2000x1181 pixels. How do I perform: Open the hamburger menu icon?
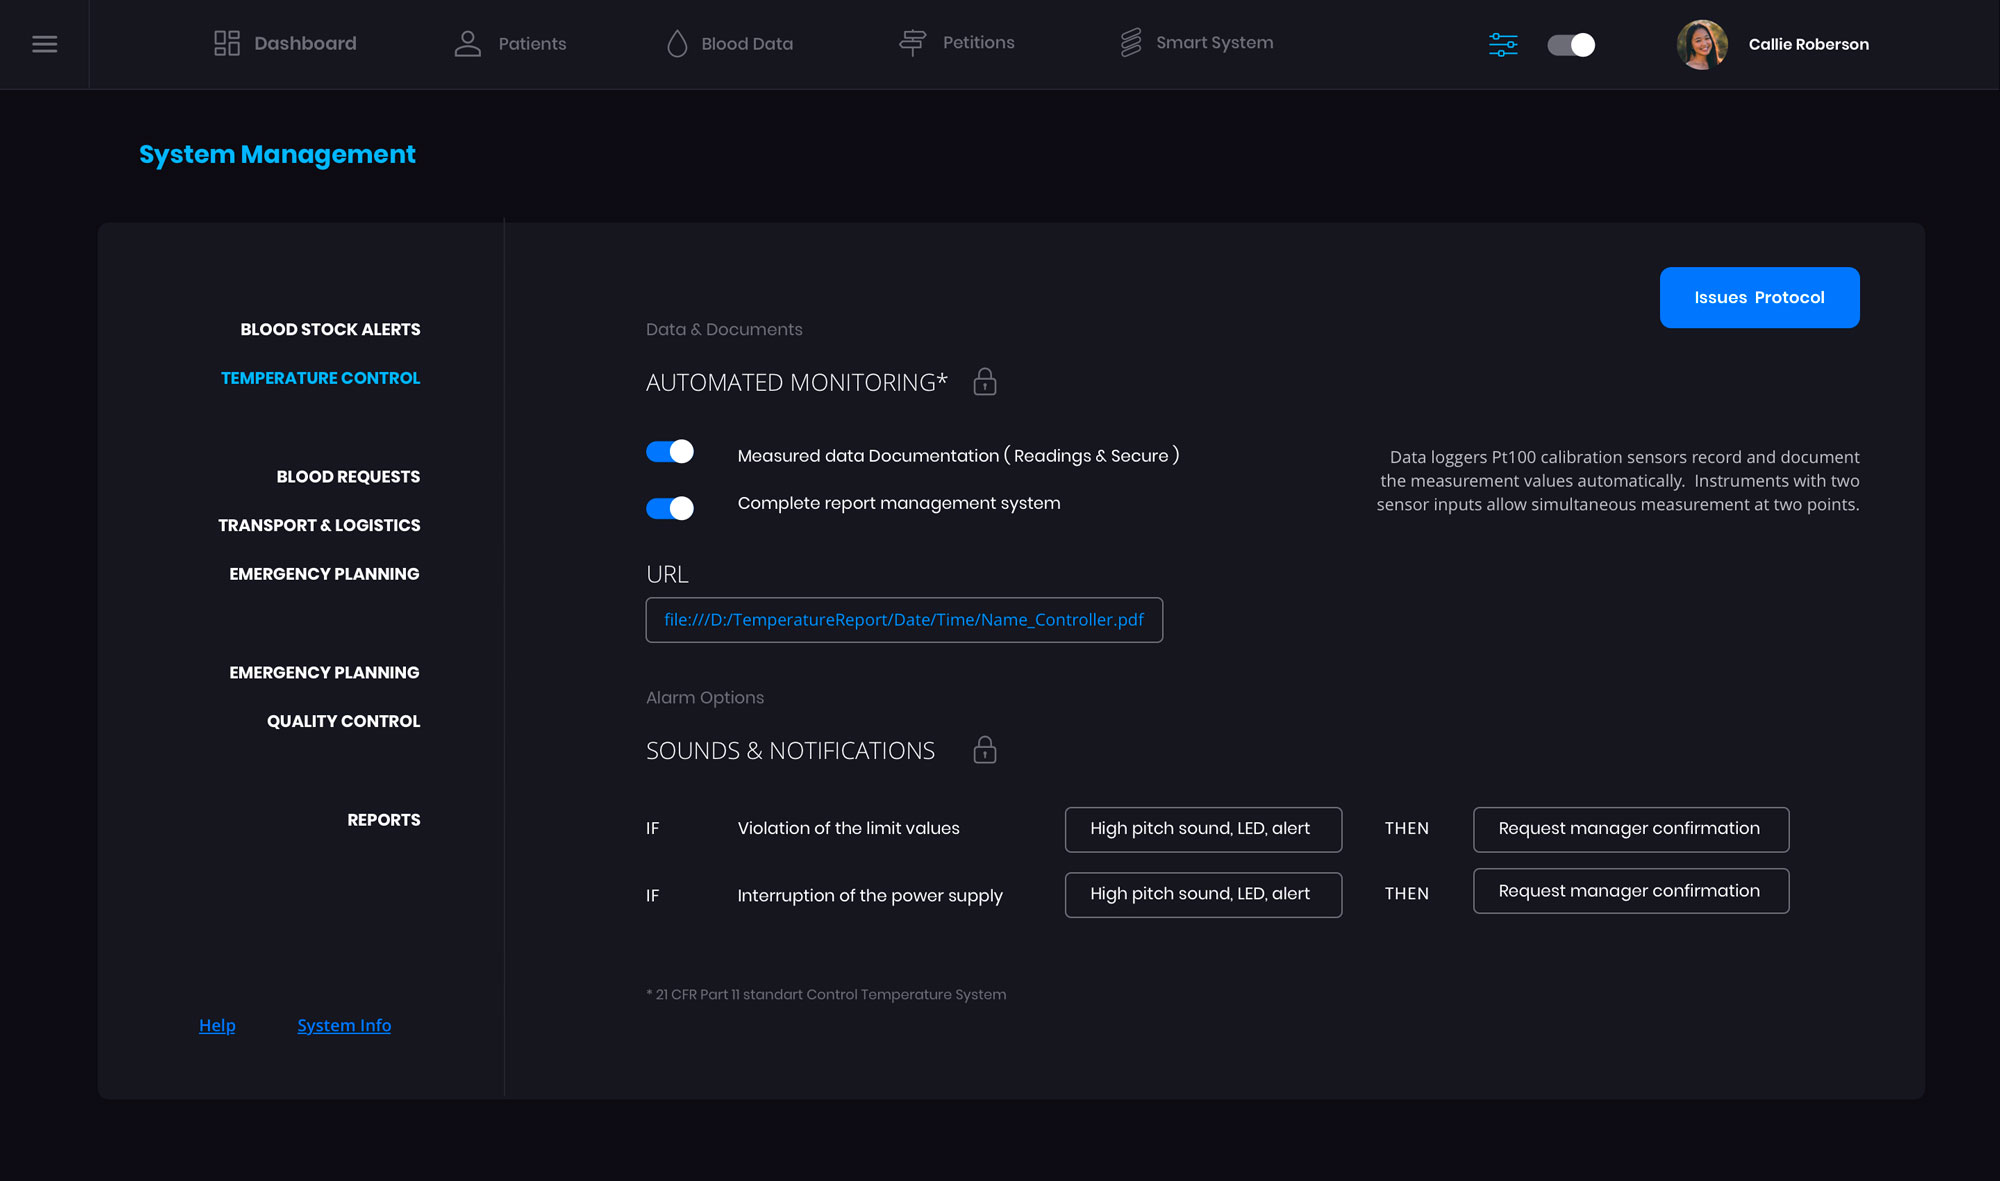click(44, 44)
